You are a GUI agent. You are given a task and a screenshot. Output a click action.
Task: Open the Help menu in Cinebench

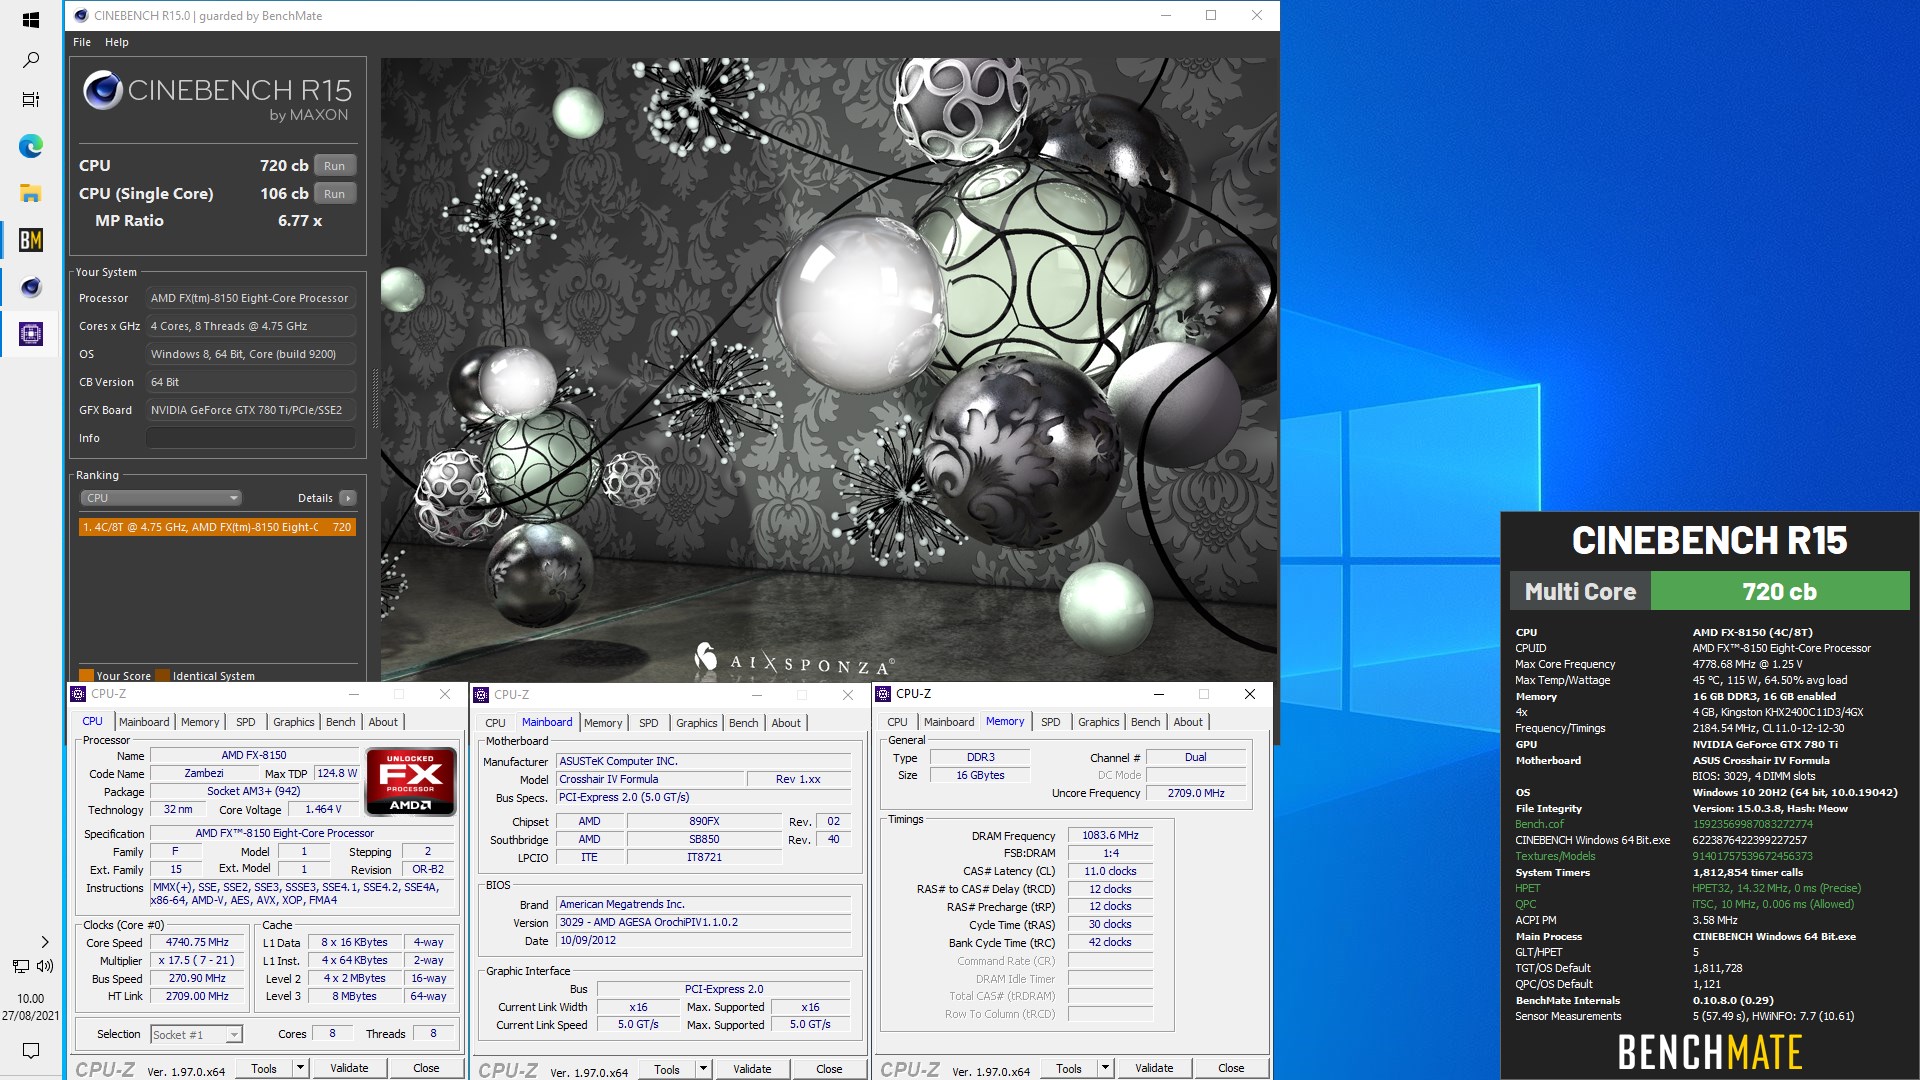117,42
